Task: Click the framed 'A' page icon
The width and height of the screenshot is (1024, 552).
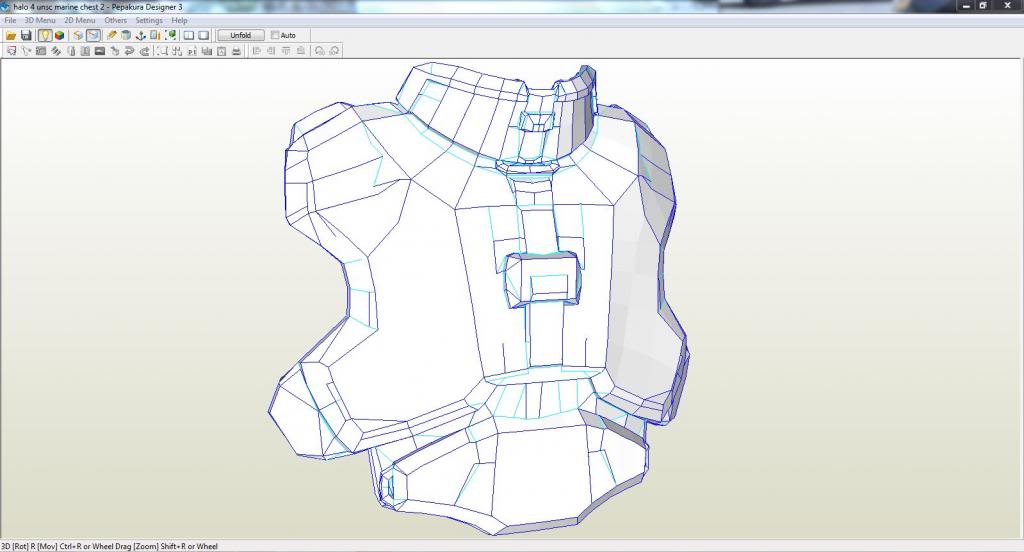Action: pyautogui.click(x=221, y=51)
